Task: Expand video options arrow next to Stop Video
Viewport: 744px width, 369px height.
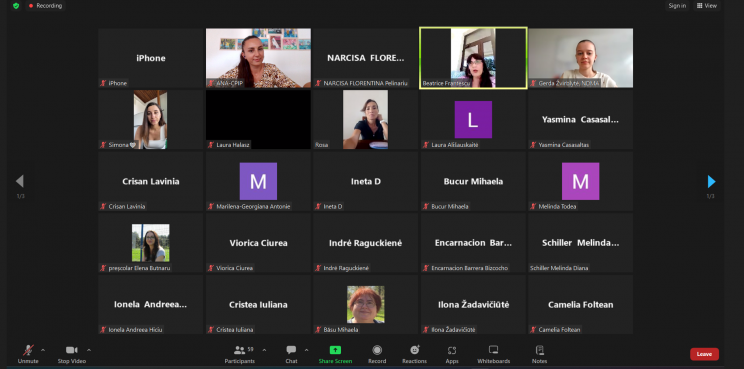Action: pyautogui.click(x=89, y=350)
